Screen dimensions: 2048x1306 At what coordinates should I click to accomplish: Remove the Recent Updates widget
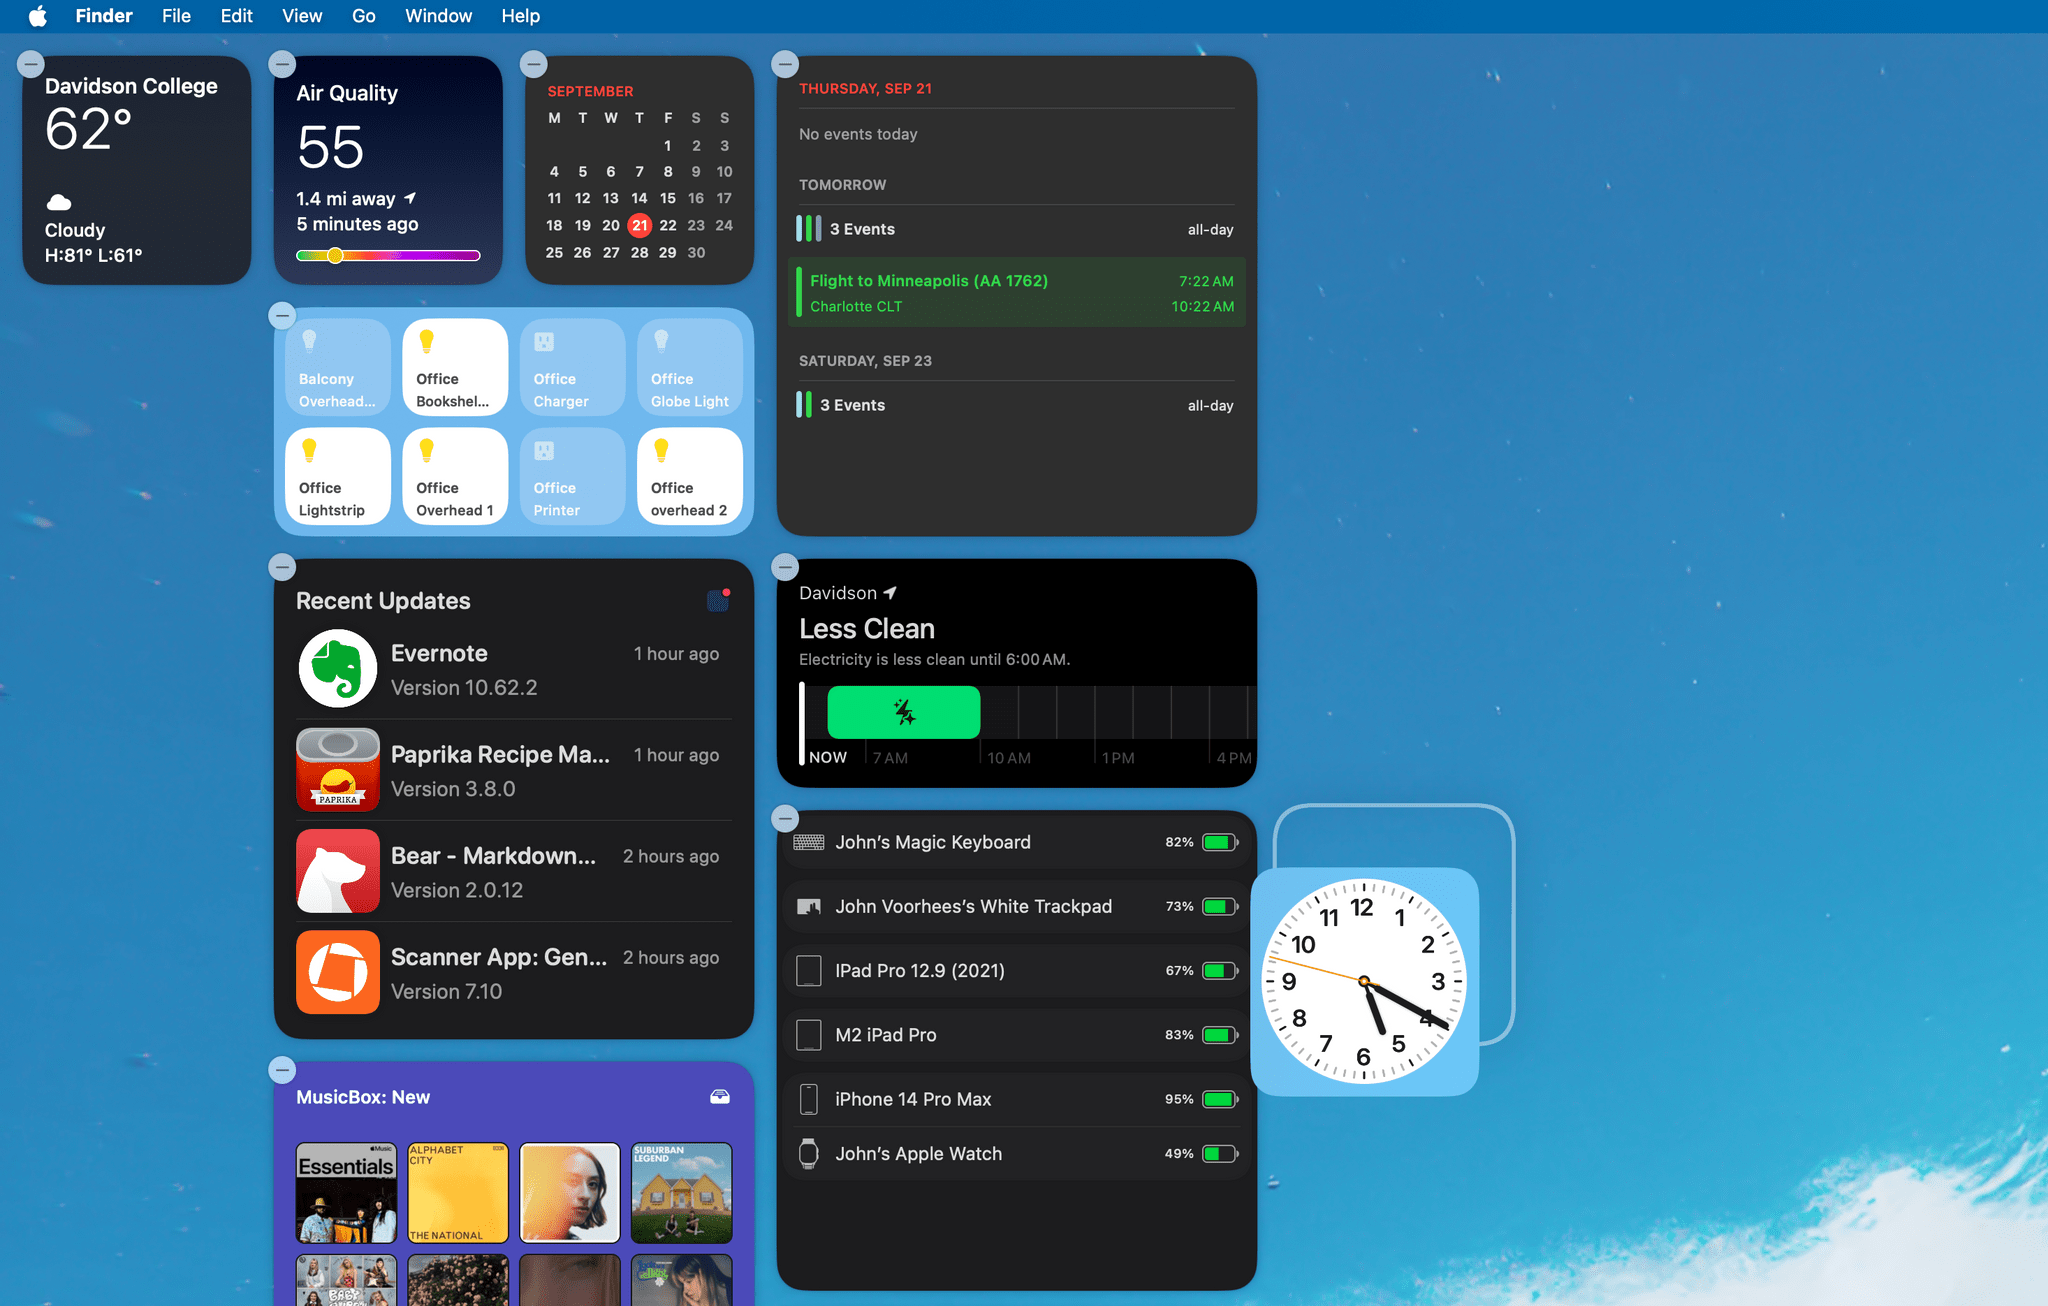[x=282, y=567]
